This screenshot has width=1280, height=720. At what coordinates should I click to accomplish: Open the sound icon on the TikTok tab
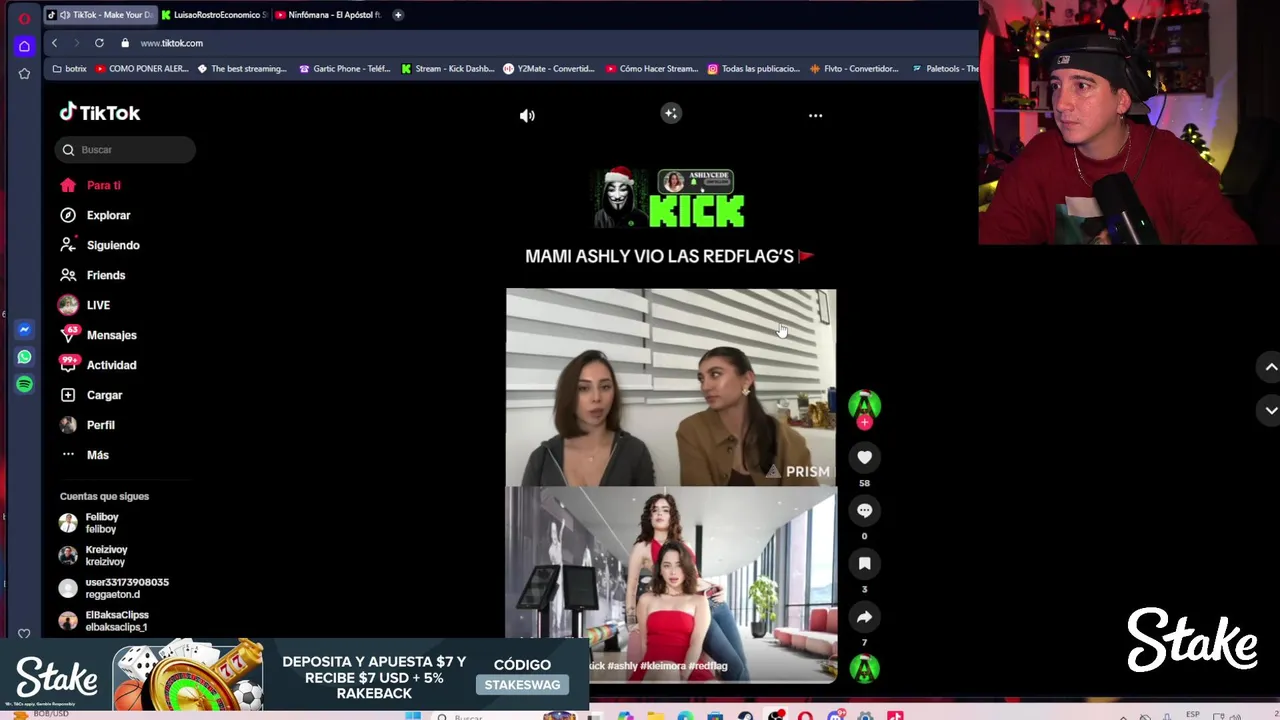pos(65,15)
